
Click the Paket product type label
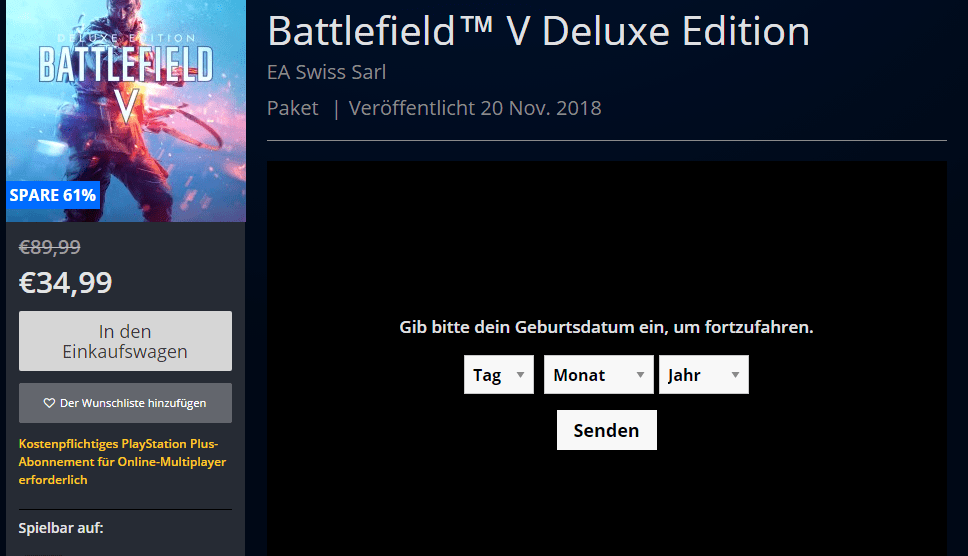click(292, 108)
